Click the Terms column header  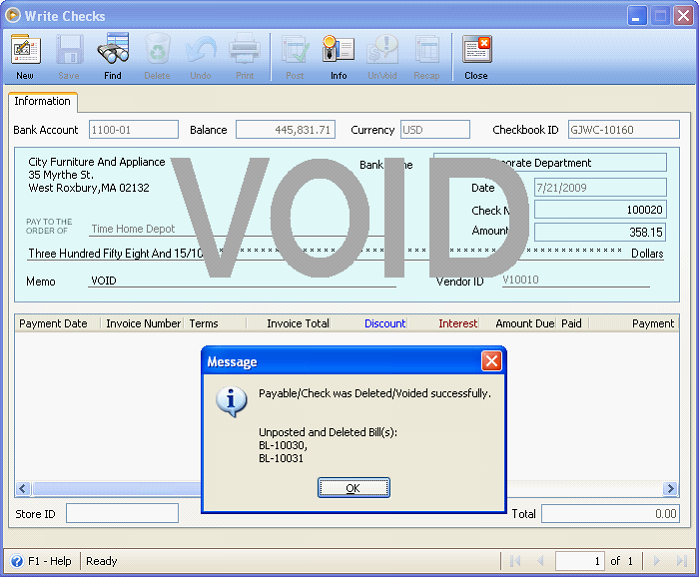click(216, 324)
